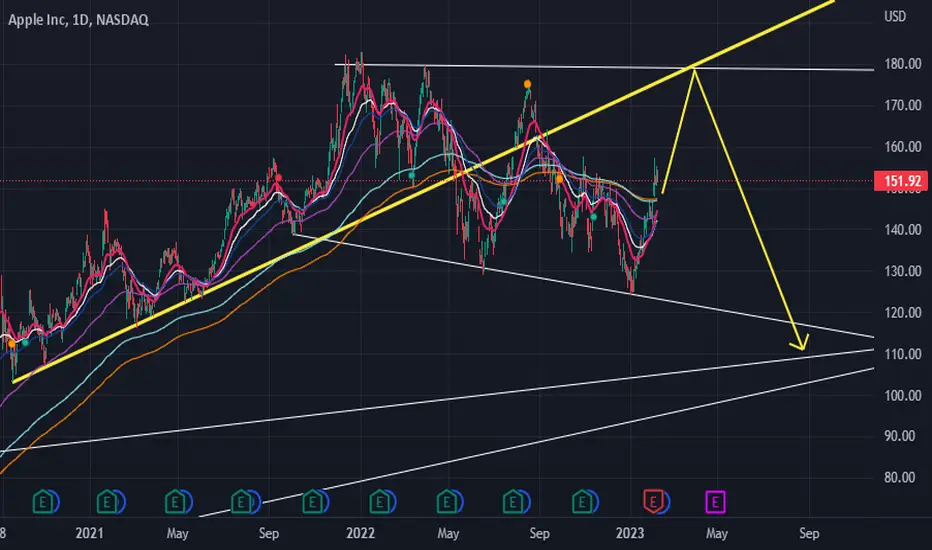This screenshot has width=932, height=550.
Task: Click the 2023 time axis label
Action: tap(630, 533)
